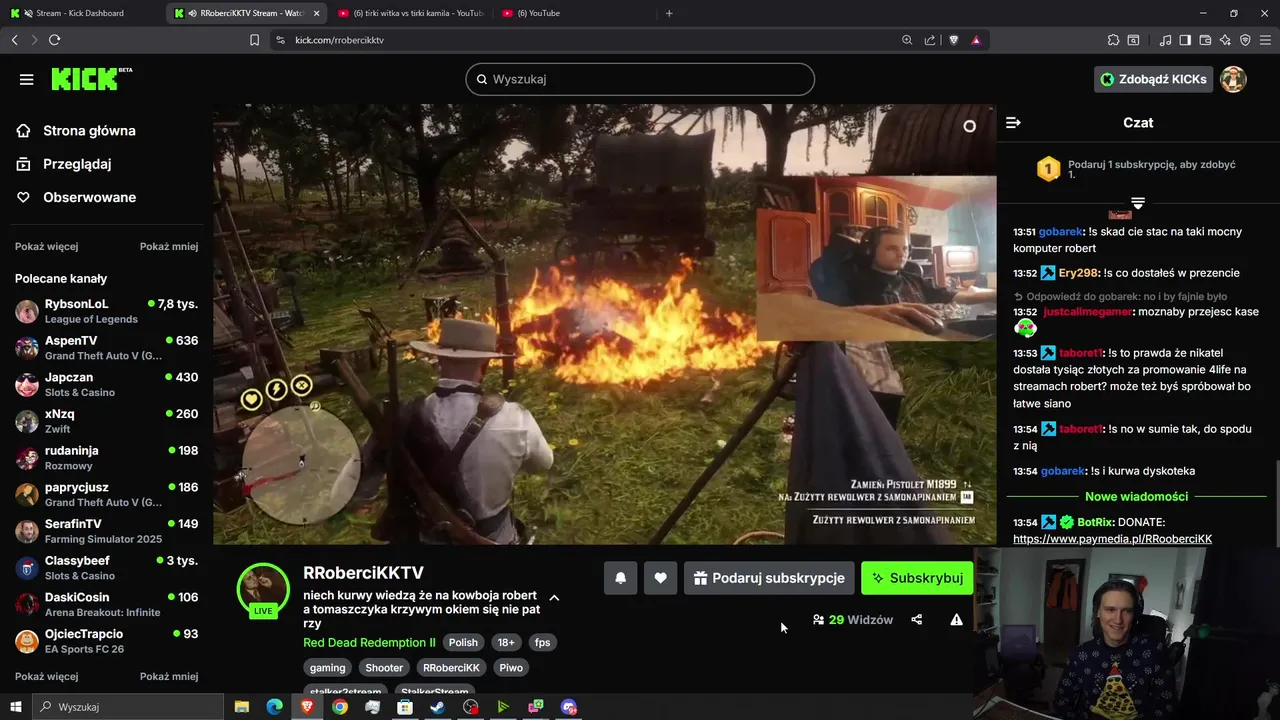
Task: Open Steam from the taskbar
Action: pyautogui.click(x=438, y=707)
